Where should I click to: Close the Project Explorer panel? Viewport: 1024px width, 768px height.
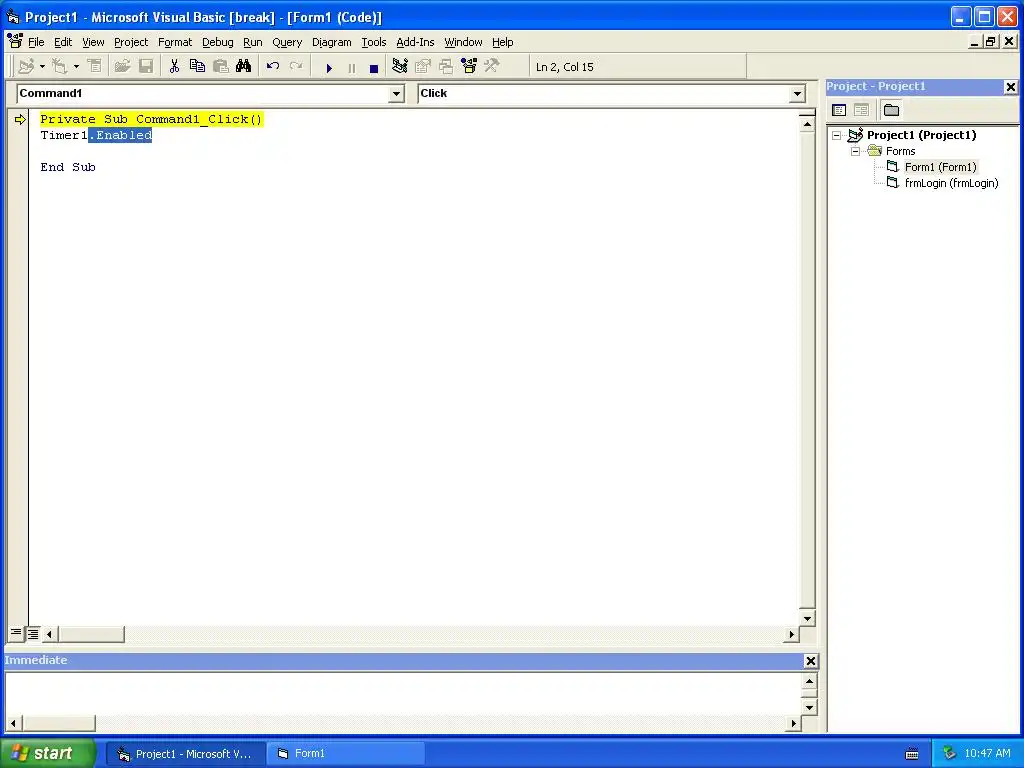point(1010,87)
